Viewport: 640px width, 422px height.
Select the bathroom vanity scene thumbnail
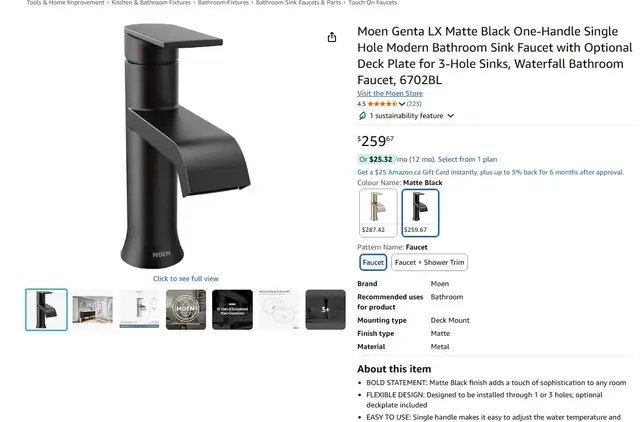93,309
